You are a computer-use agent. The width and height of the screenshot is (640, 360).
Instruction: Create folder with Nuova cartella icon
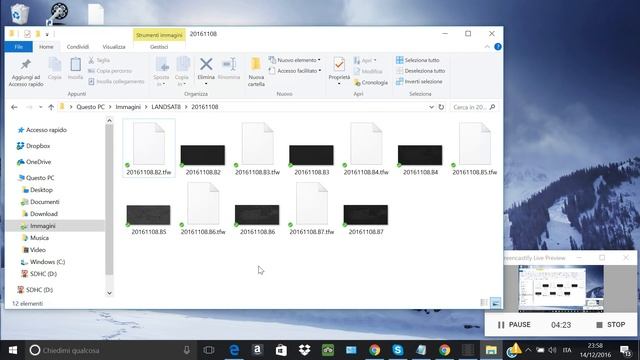coord(256,64)
